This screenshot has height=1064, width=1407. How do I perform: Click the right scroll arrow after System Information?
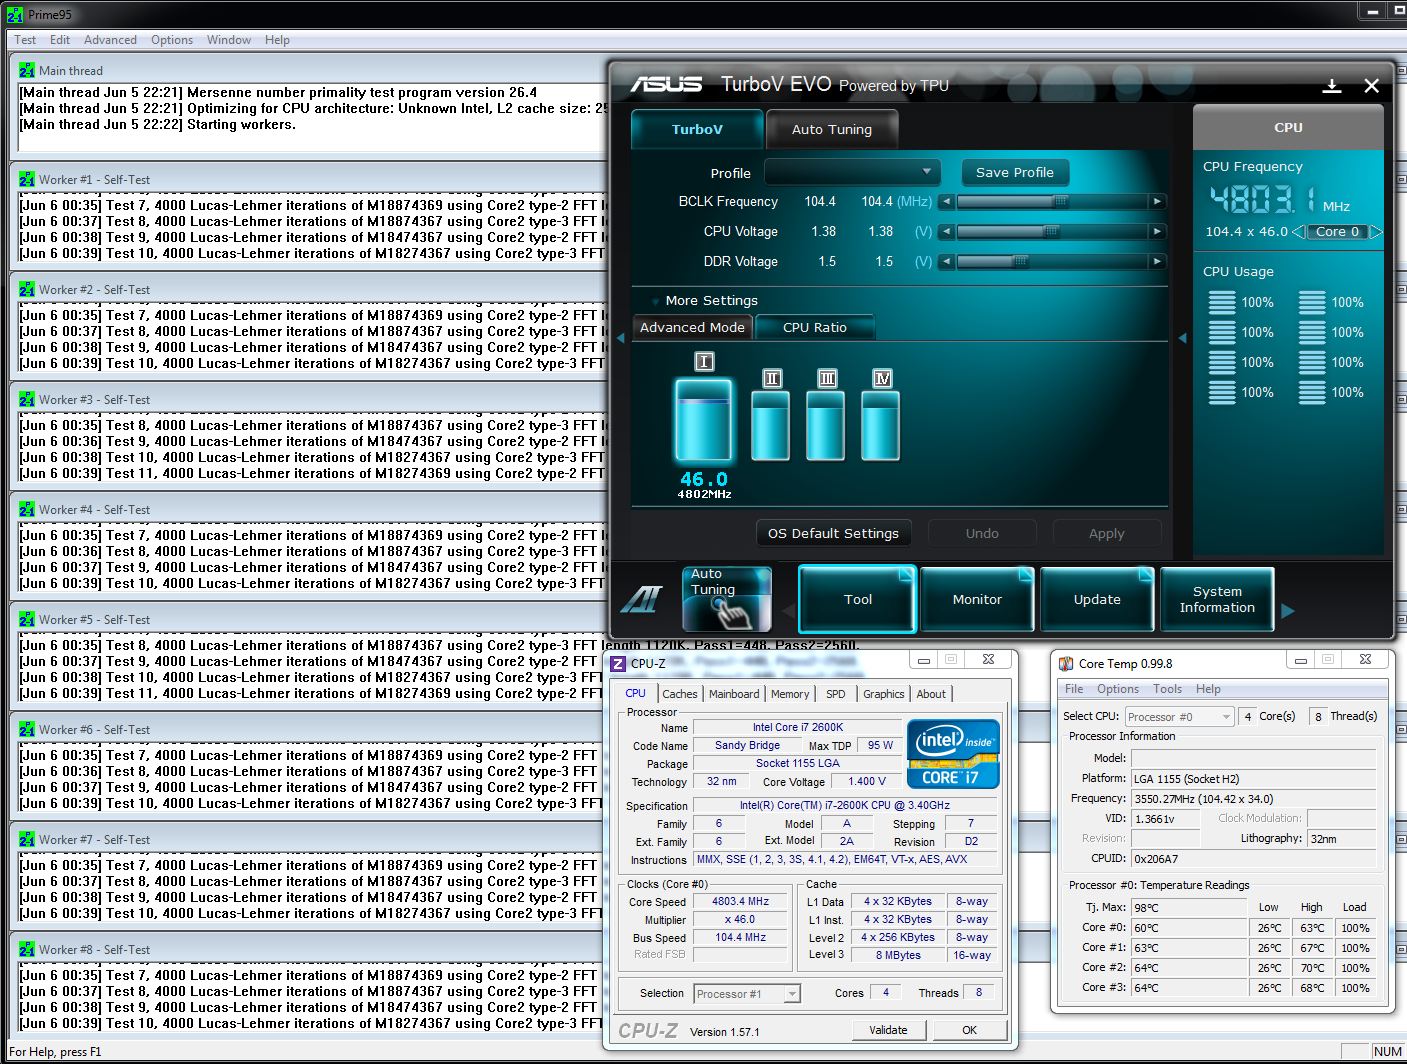tap(1288, 610)
